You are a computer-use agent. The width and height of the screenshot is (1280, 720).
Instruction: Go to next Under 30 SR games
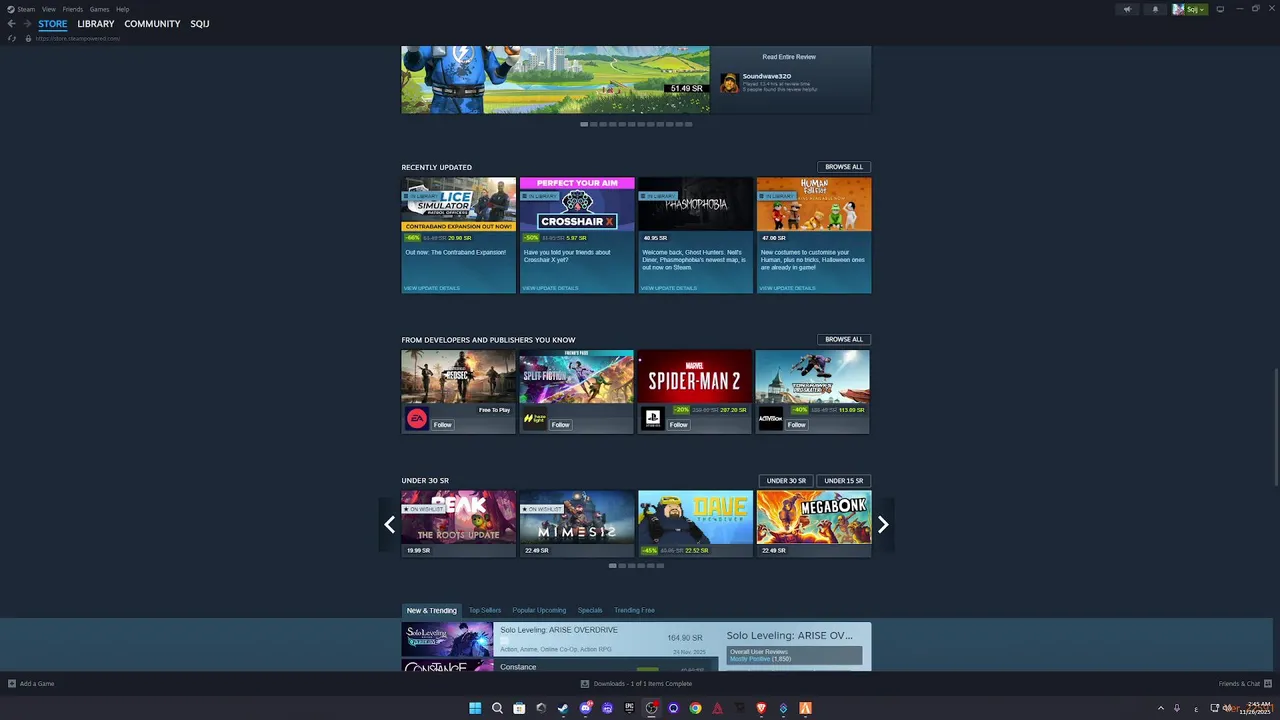[883, 524]
